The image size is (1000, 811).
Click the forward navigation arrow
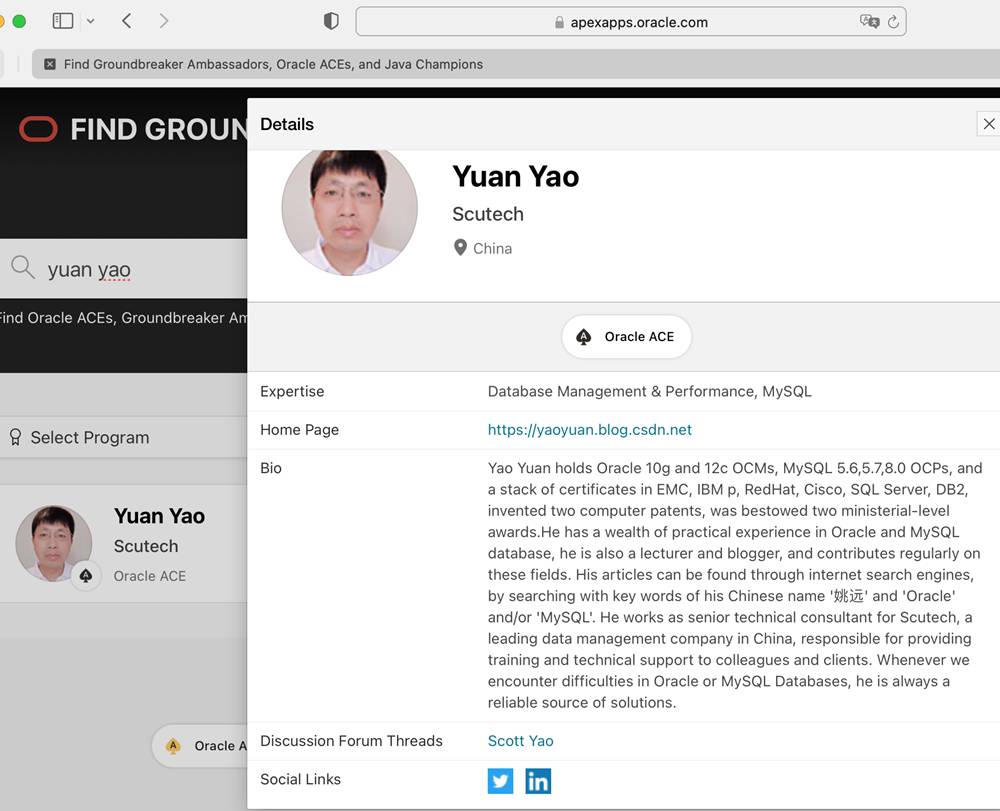coord(164,21)
